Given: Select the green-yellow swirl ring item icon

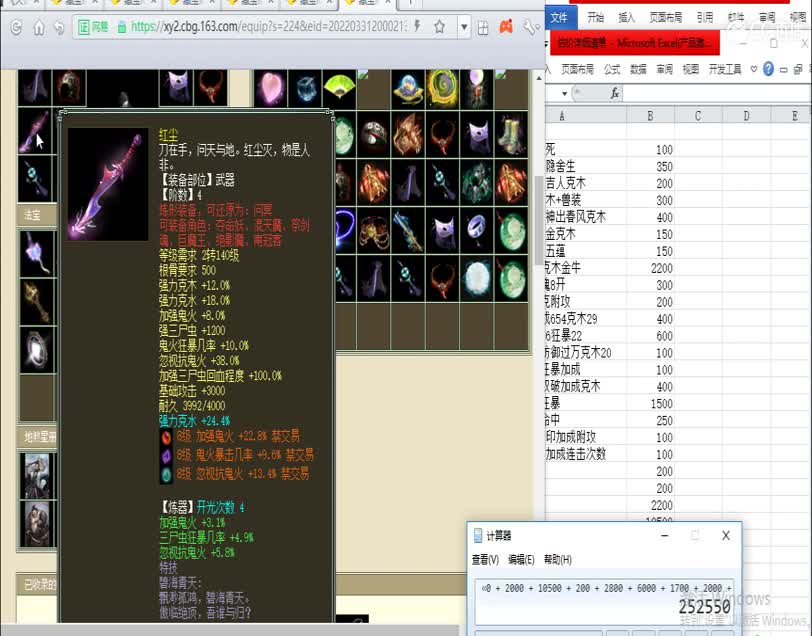Looking at the screenshot, I should [443, 89].
